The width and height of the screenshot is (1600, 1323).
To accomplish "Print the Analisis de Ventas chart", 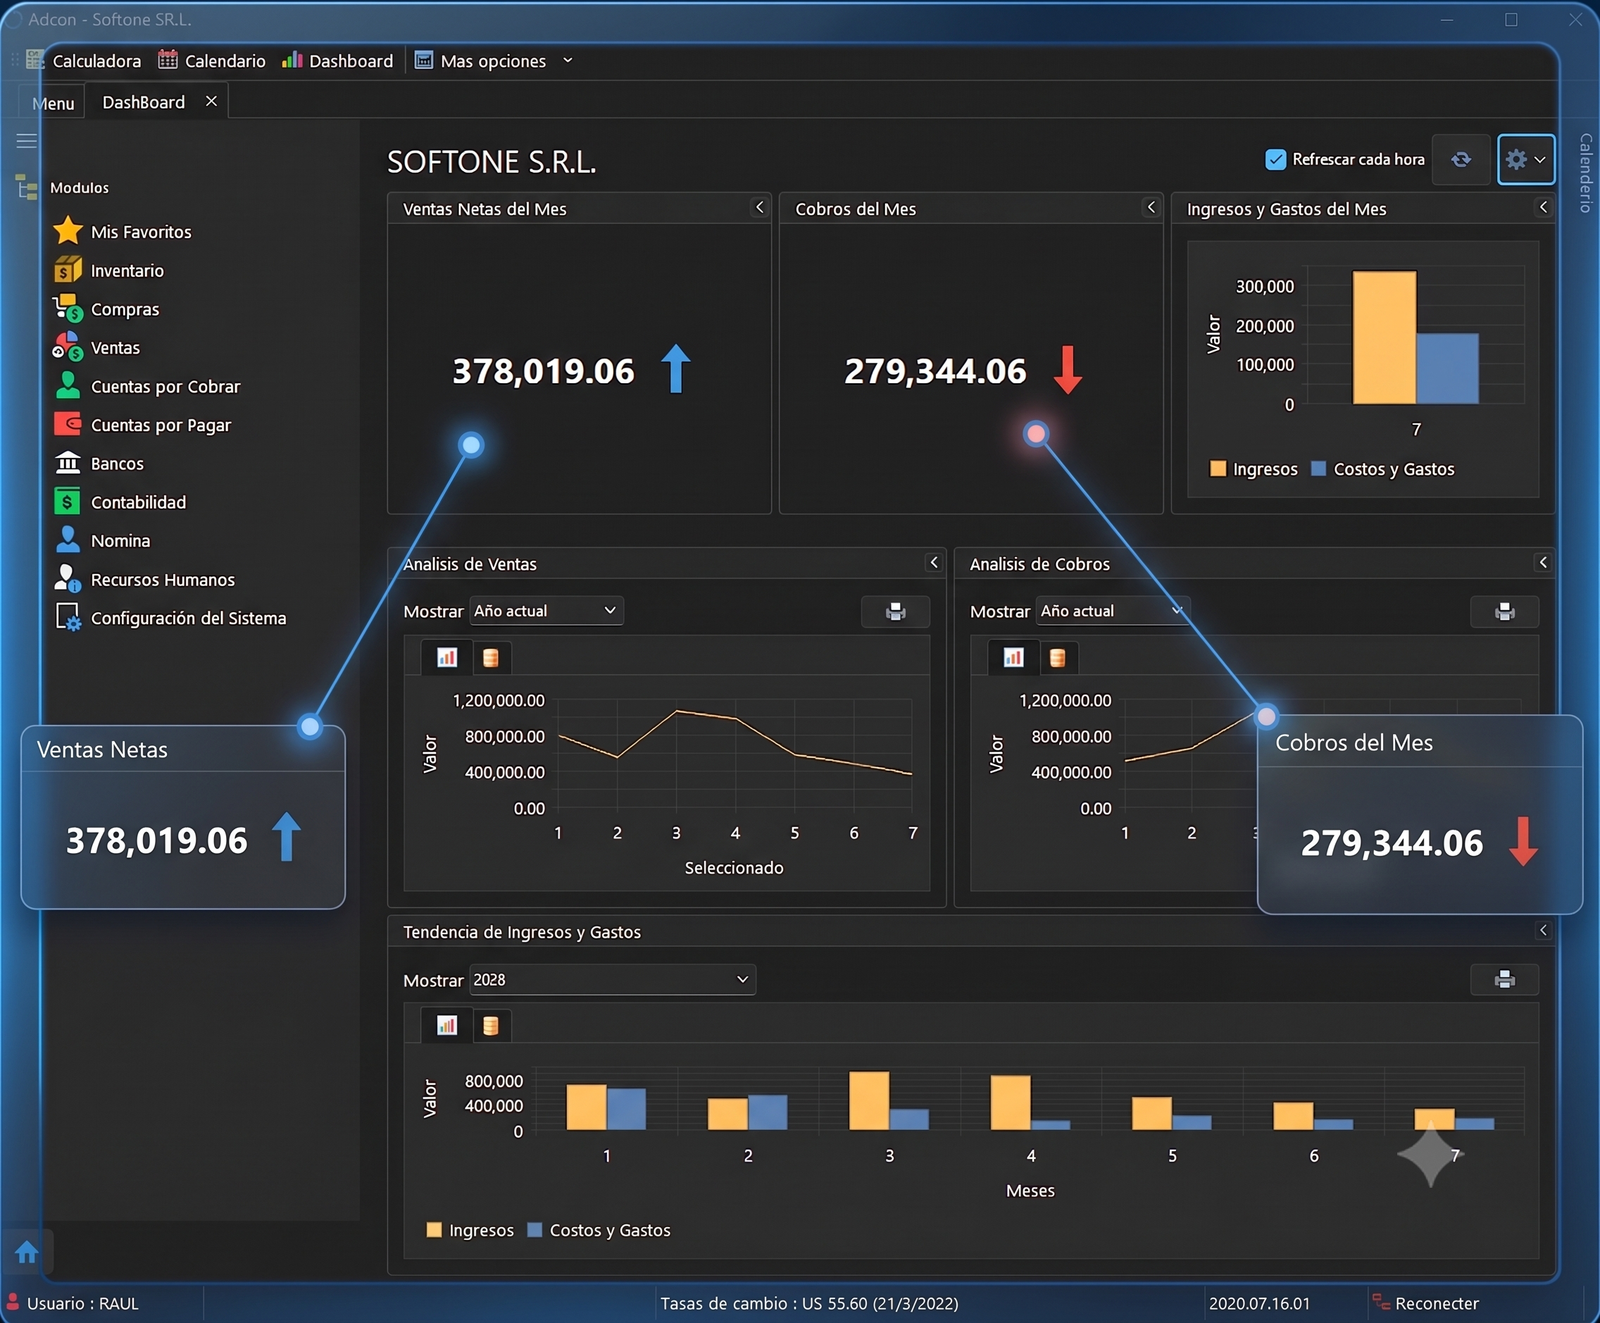I will click(896, 611).
